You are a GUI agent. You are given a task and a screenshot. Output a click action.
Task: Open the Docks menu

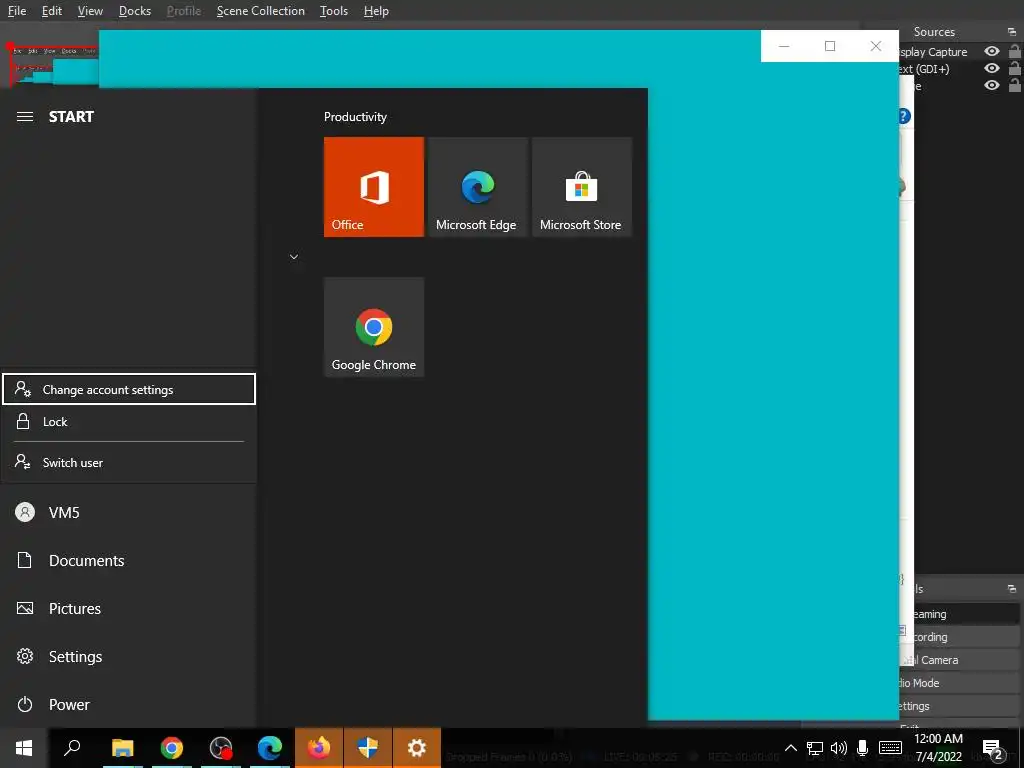(x=135, y=10)
